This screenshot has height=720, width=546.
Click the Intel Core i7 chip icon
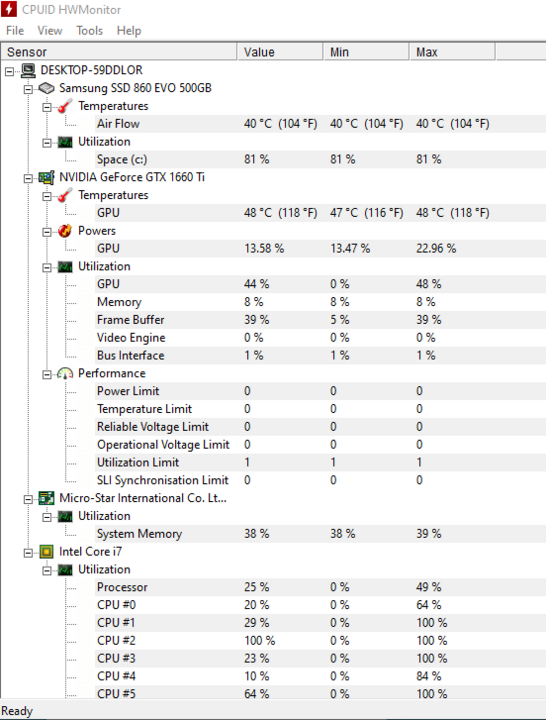[46, 551]
